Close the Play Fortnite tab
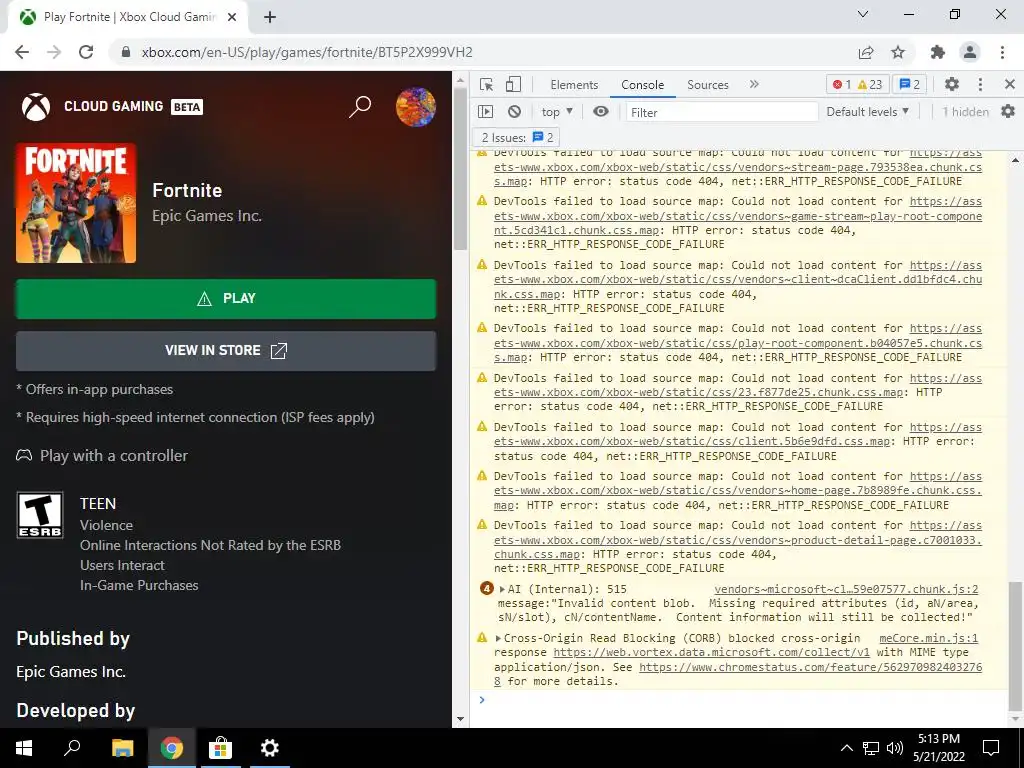 (x=232, y=18)
